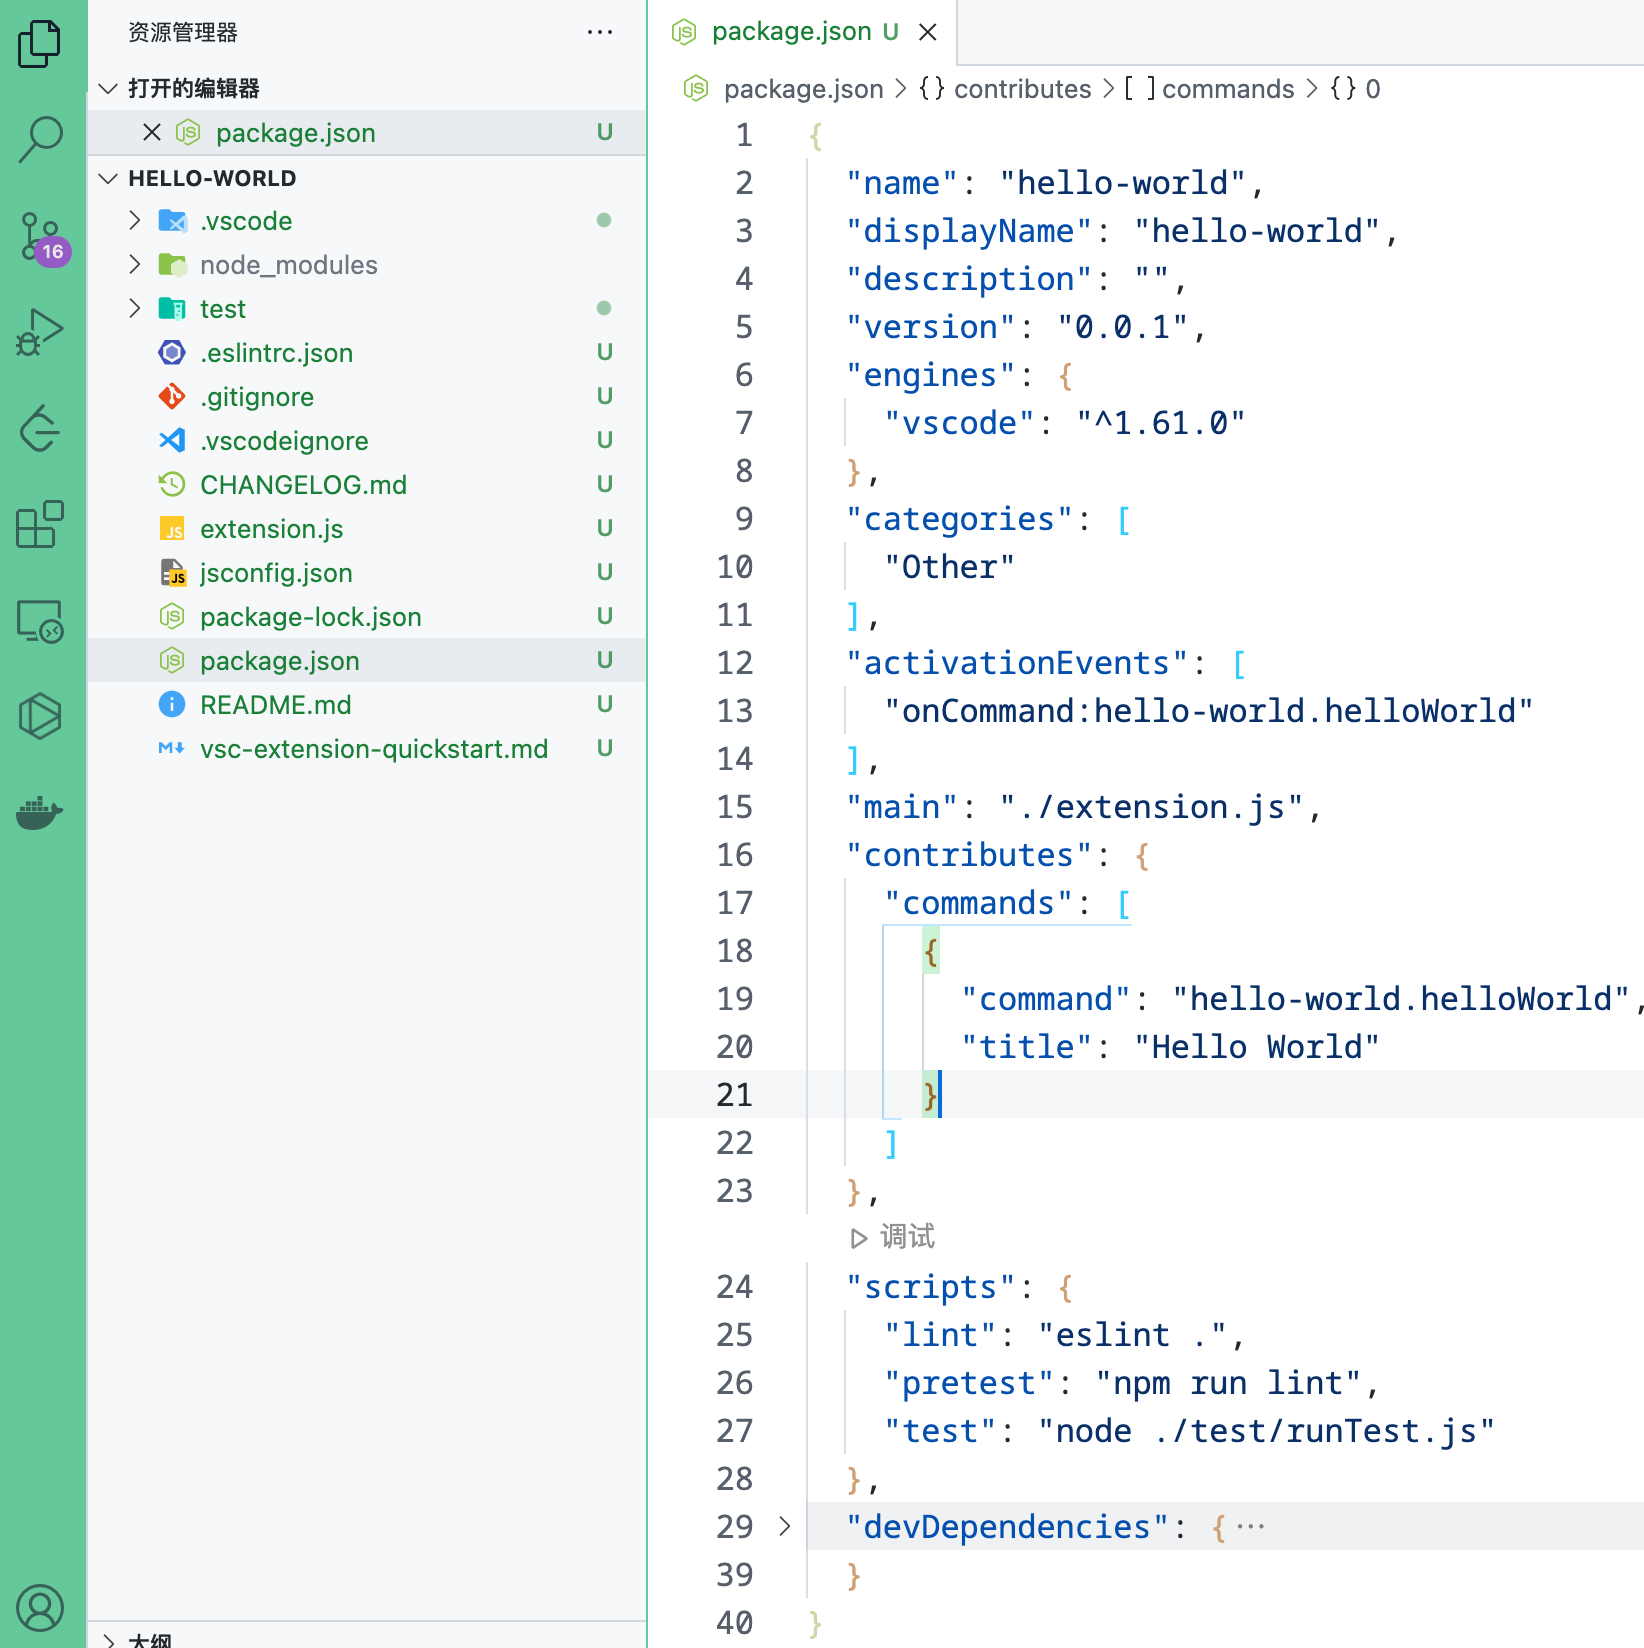The width and height of the screenshot is (1644, 1648).
Task: Collapse the open editors section
Action: (108, 88)
